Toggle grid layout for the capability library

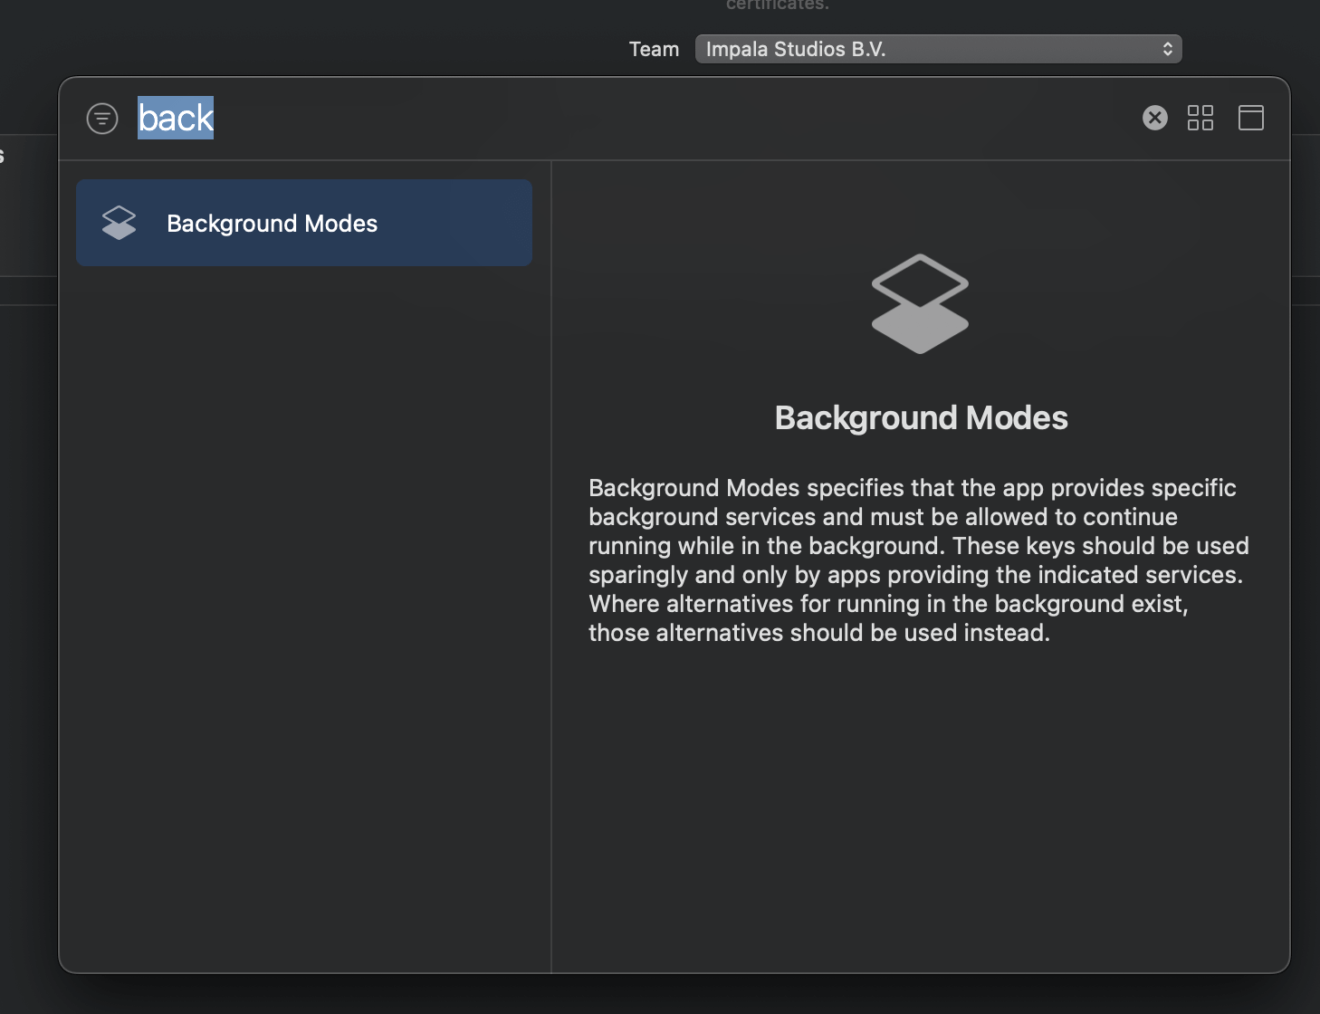(1200, 118)
